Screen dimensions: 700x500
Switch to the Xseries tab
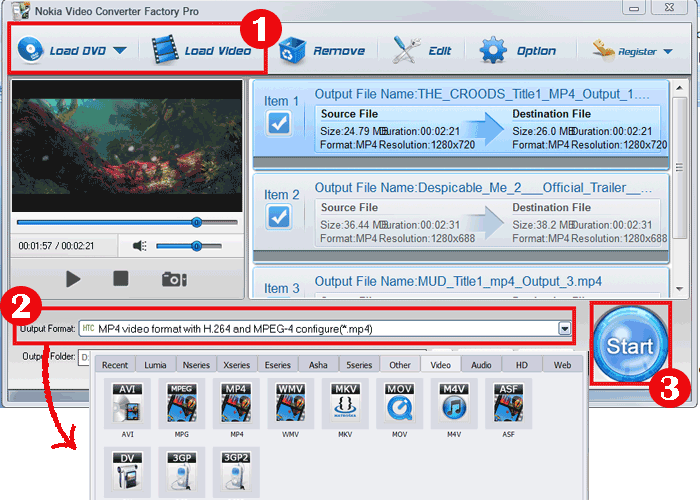coord(237,365)
